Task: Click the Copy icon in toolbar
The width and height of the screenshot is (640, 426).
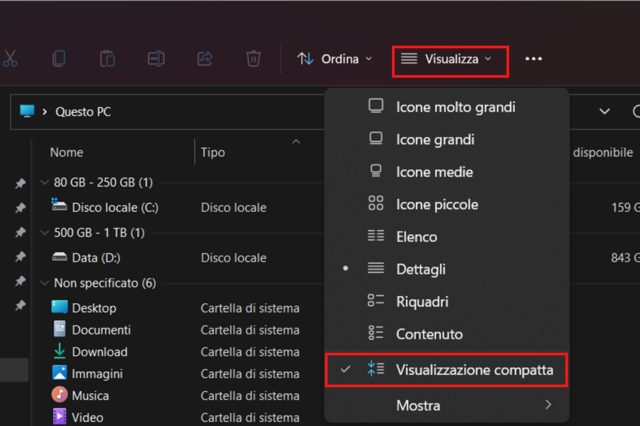Action: [x=59, y=59]
